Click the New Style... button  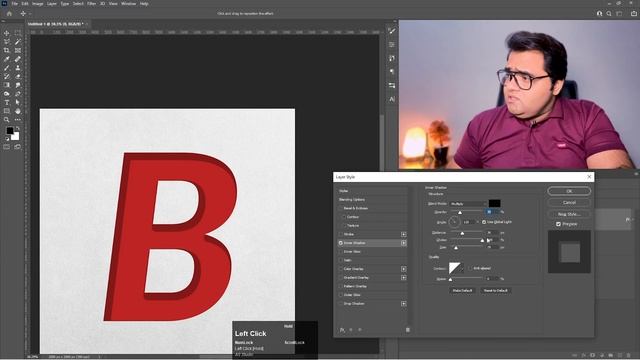point(569,214)
